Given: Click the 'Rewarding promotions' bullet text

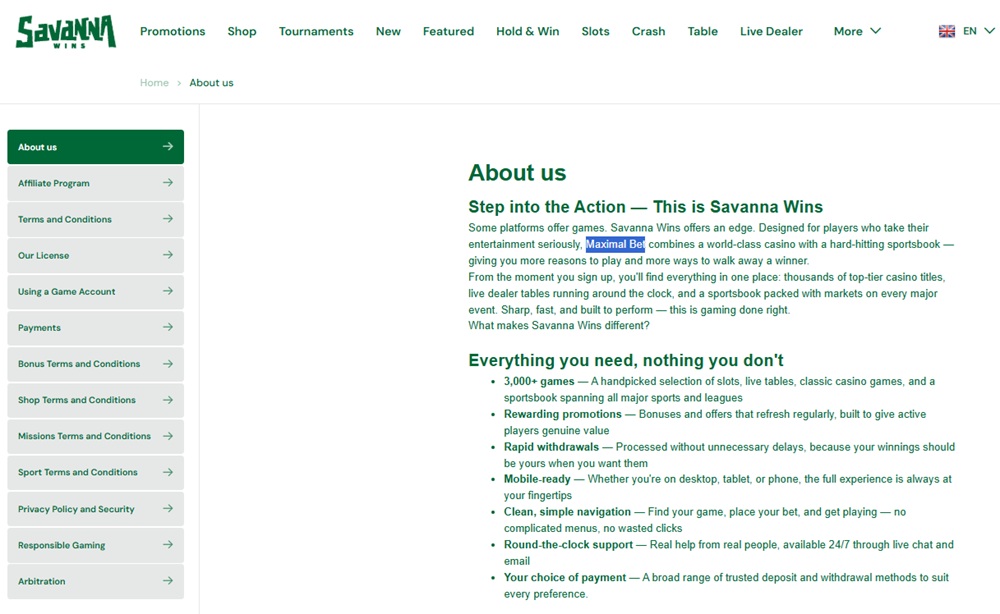Looking at the screenshot, I should [562, 414].
